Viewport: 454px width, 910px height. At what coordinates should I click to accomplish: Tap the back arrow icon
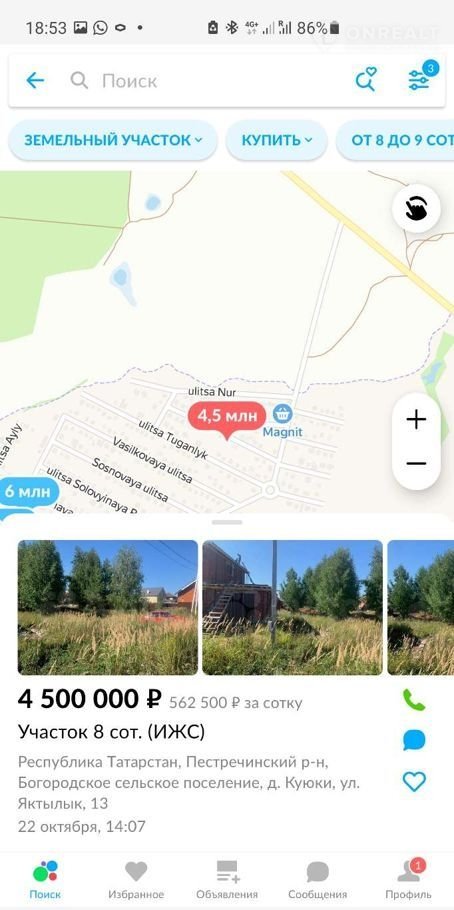pyautogui.click(x=35, y=80)
